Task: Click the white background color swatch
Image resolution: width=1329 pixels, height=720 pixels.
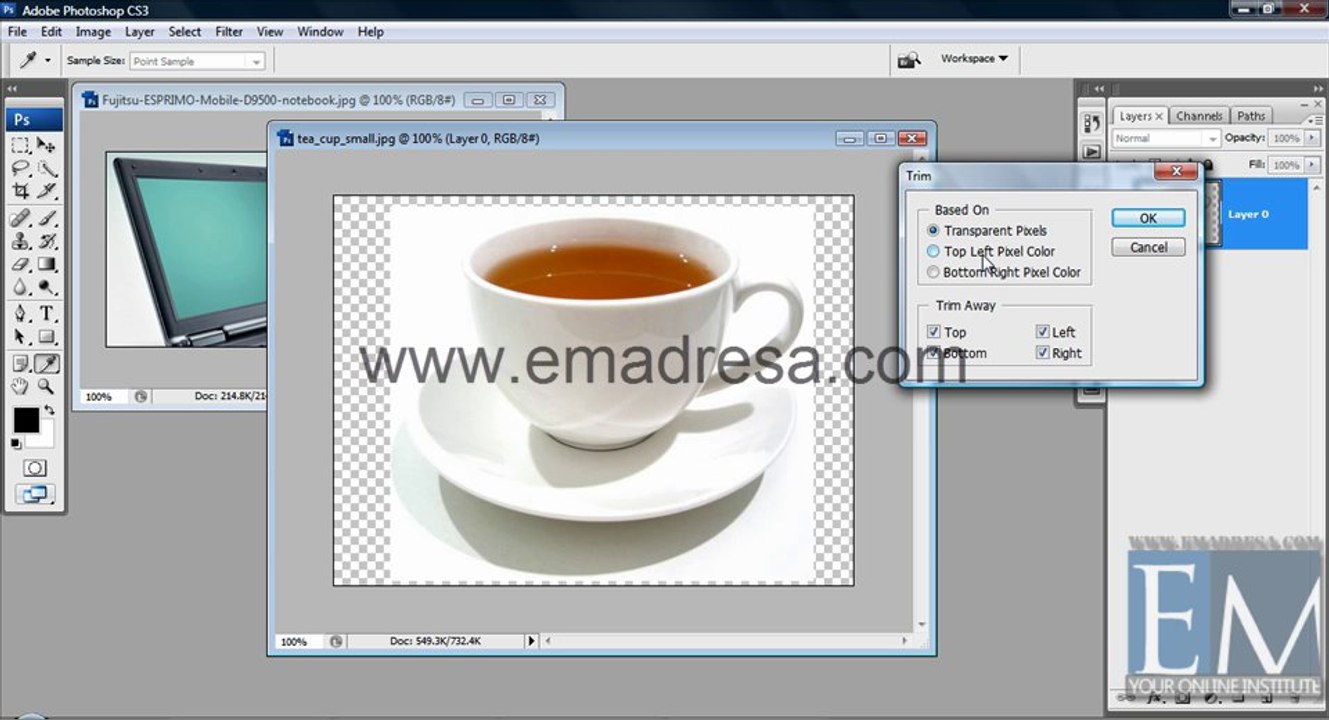Action: [45, 438]
